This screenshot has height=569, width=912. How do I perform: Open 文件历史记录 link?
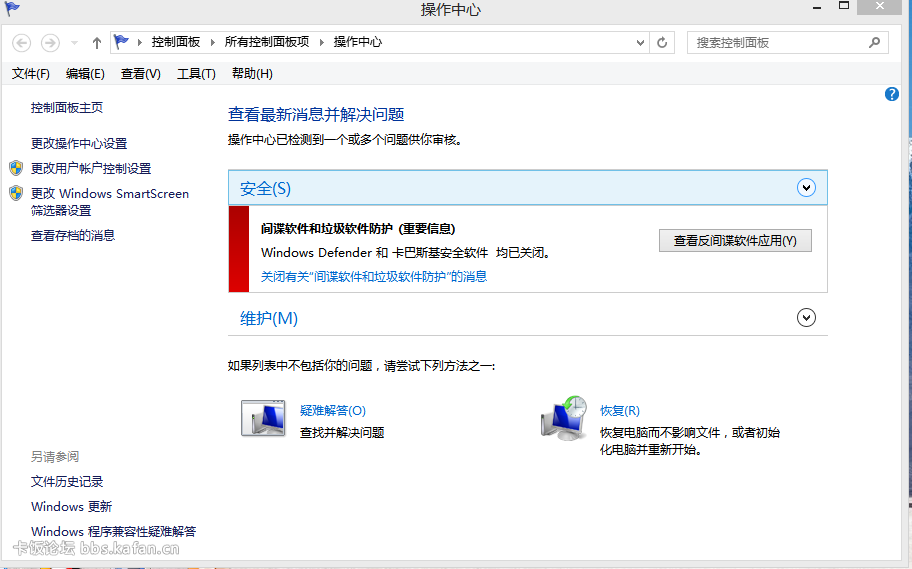tap(67, 482)
